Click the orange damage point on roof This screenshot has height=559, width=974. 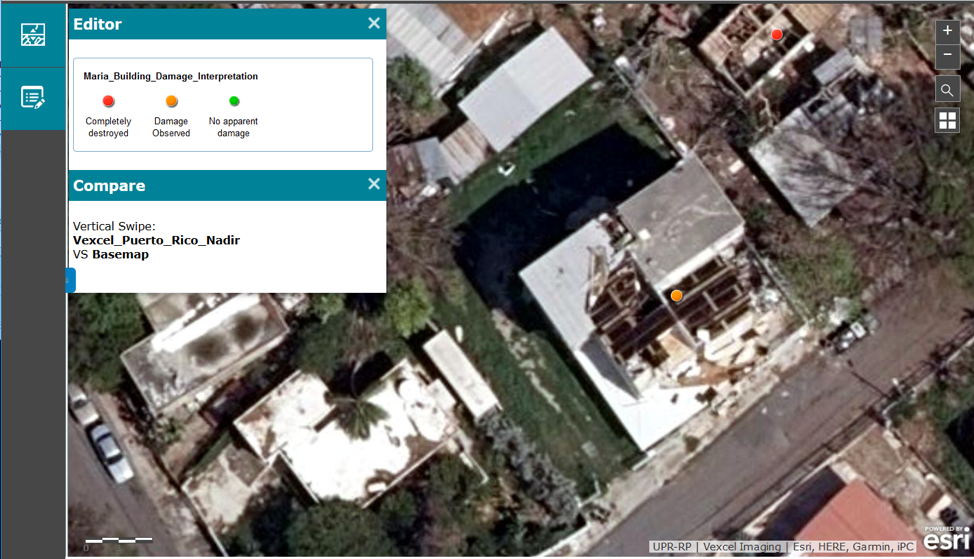(676, 296)
